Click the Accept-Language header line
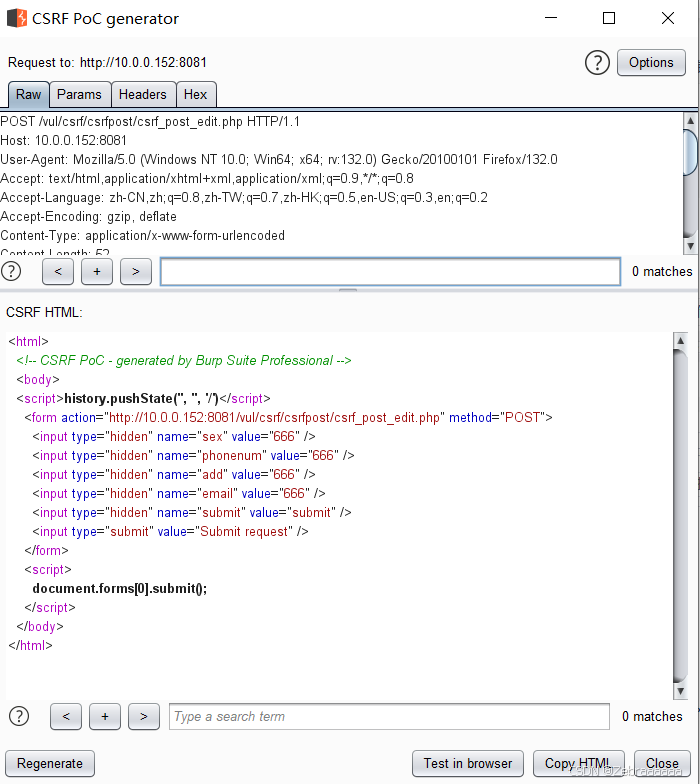This screenshot has width=700, height=784. [244, 198]
